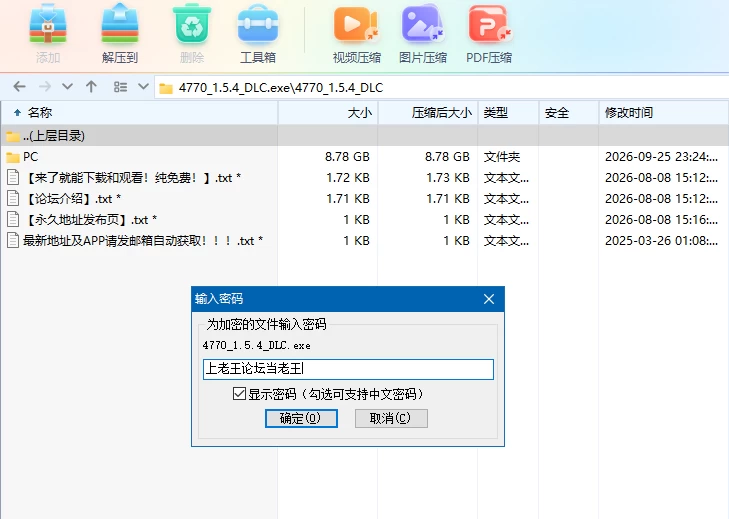729x519 pixels.
Task: Launch 视频压缩 video compression tool
Action: 357,24
